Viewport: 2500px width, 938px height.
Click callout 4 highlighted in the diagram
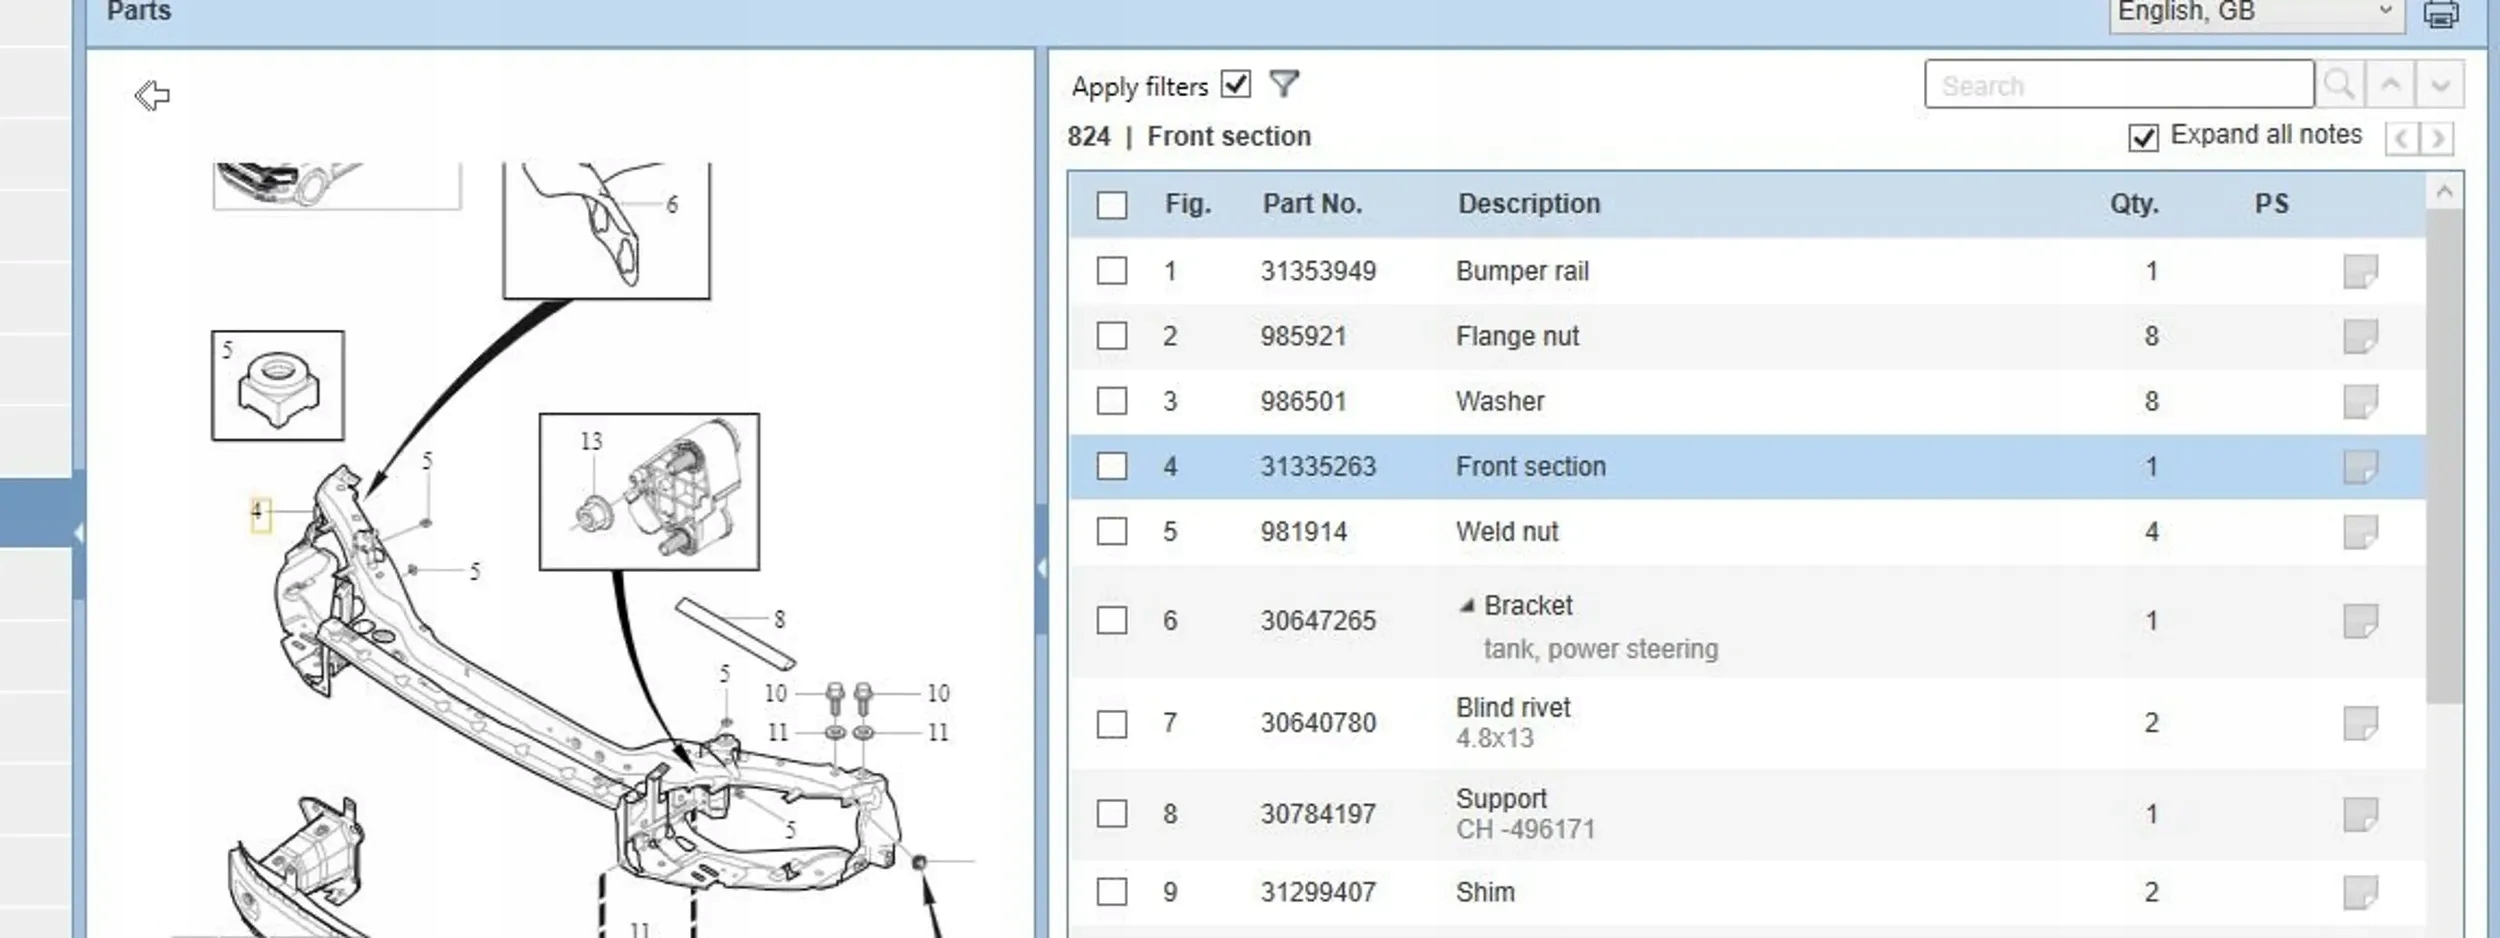coord(259,513)
